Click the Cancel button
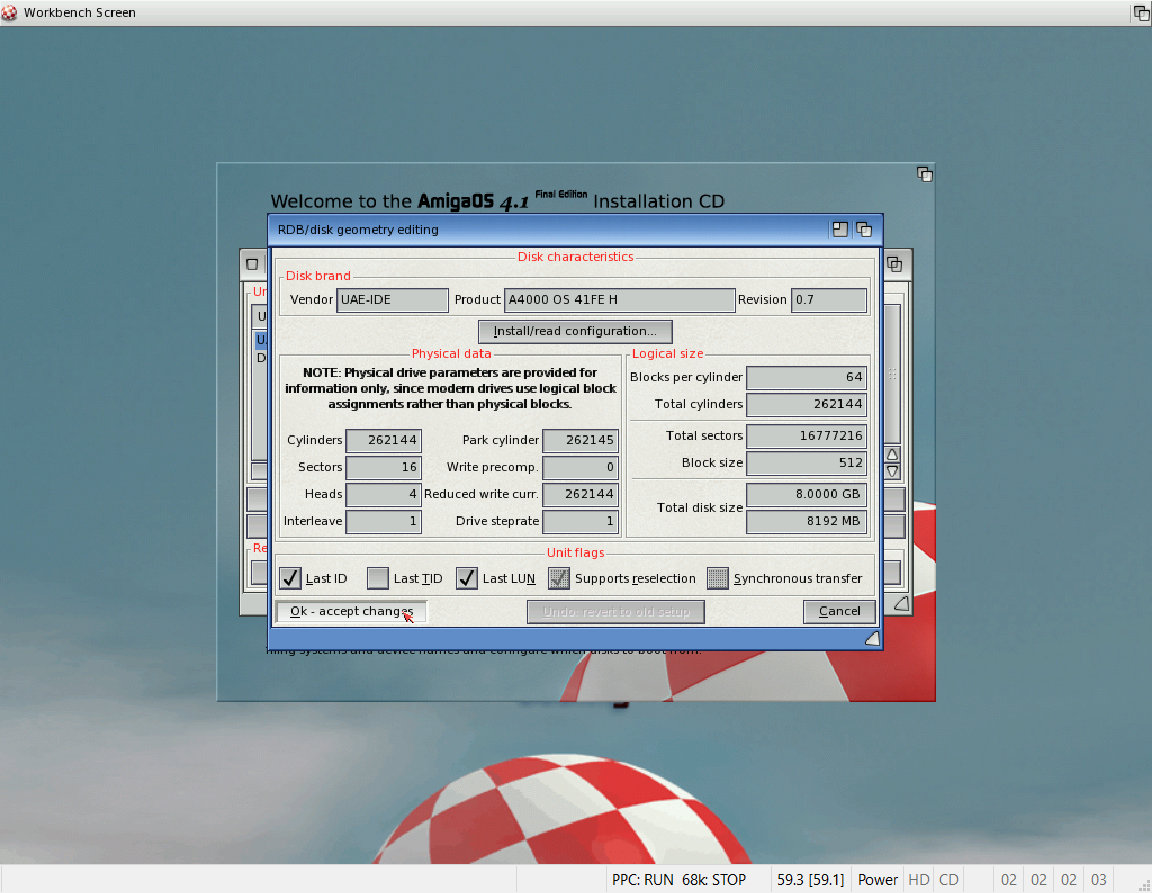1152x893 pixels. click(x=839, y=612)
